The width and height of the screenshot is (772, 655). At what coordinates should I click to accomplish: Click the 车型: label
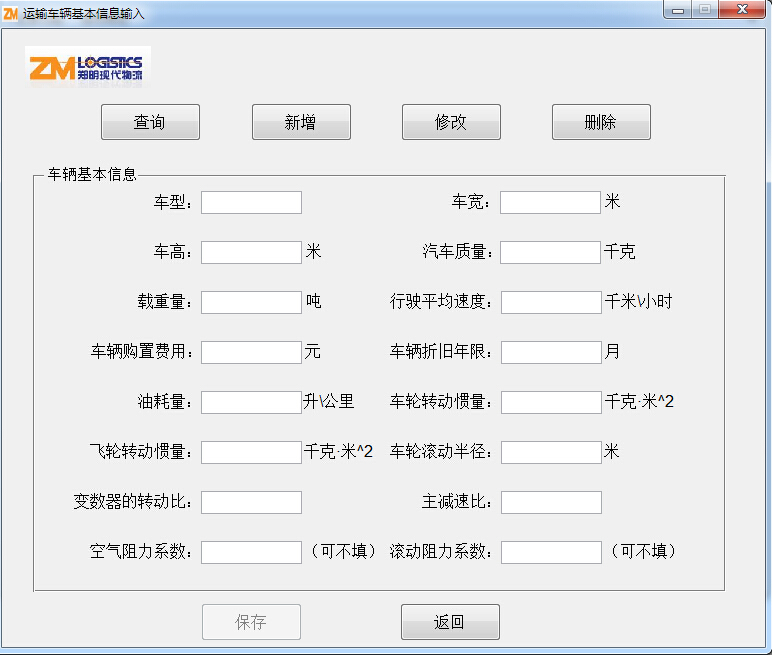coord(173,202)
